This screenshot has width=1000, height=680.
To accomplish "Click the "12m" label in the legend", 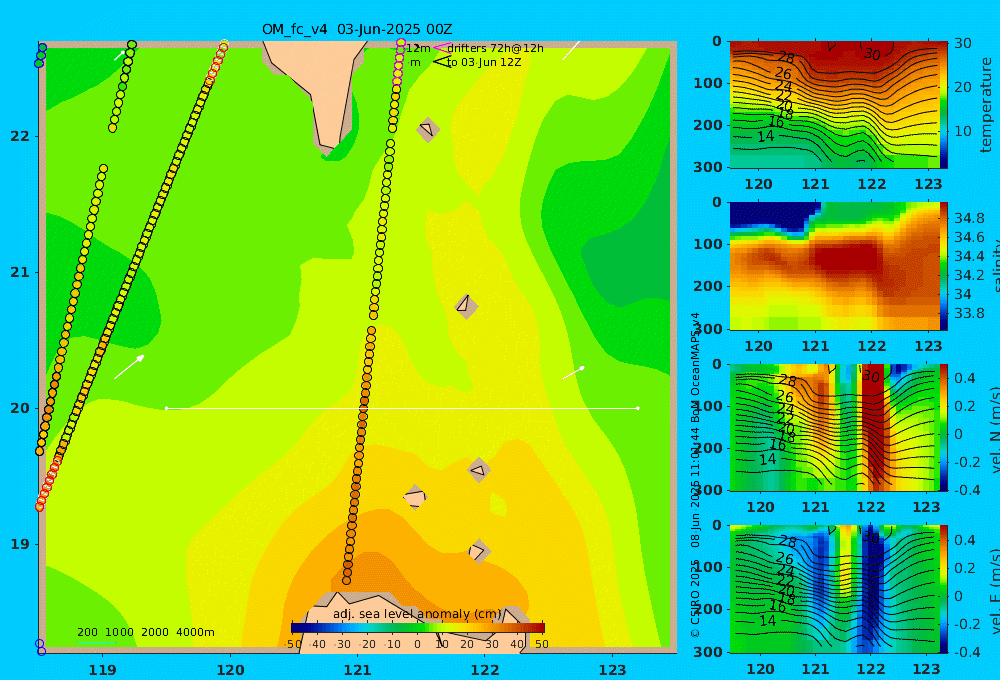I will pyautogui.click(x=418, y=48).
